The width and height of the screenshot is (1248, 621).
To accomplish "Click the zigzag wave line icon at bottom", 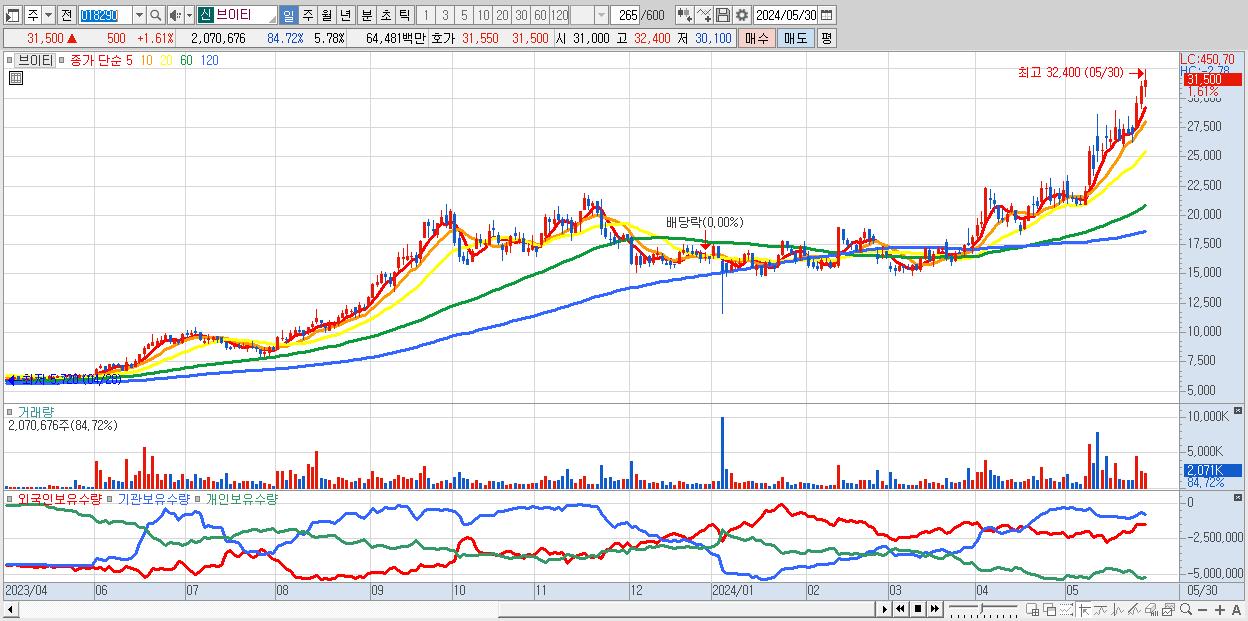I will 1117,610.
